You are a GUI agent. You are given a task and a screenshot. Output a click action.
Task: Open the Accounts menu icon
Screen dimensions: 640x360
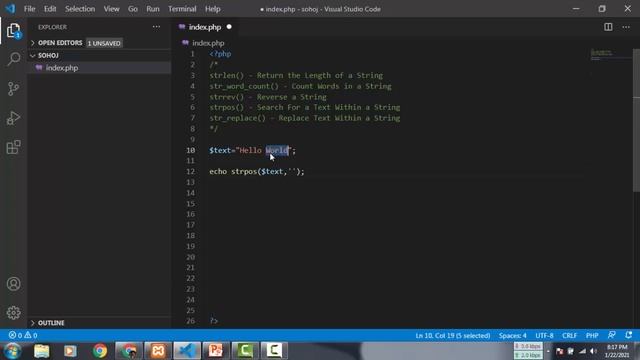click(13, 284)
